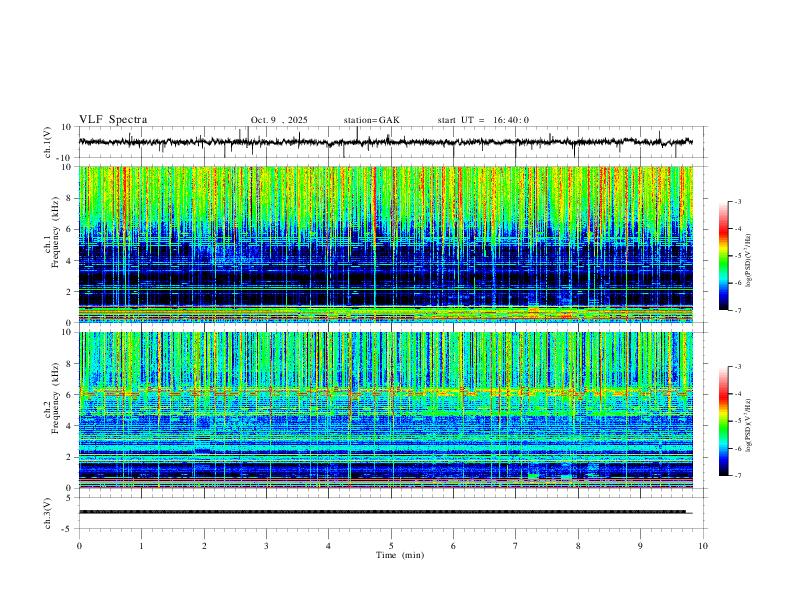This screenshot has height=612, width=792.
Task: Click the ch.2 spectrogram panel
Action: point(385,410)
